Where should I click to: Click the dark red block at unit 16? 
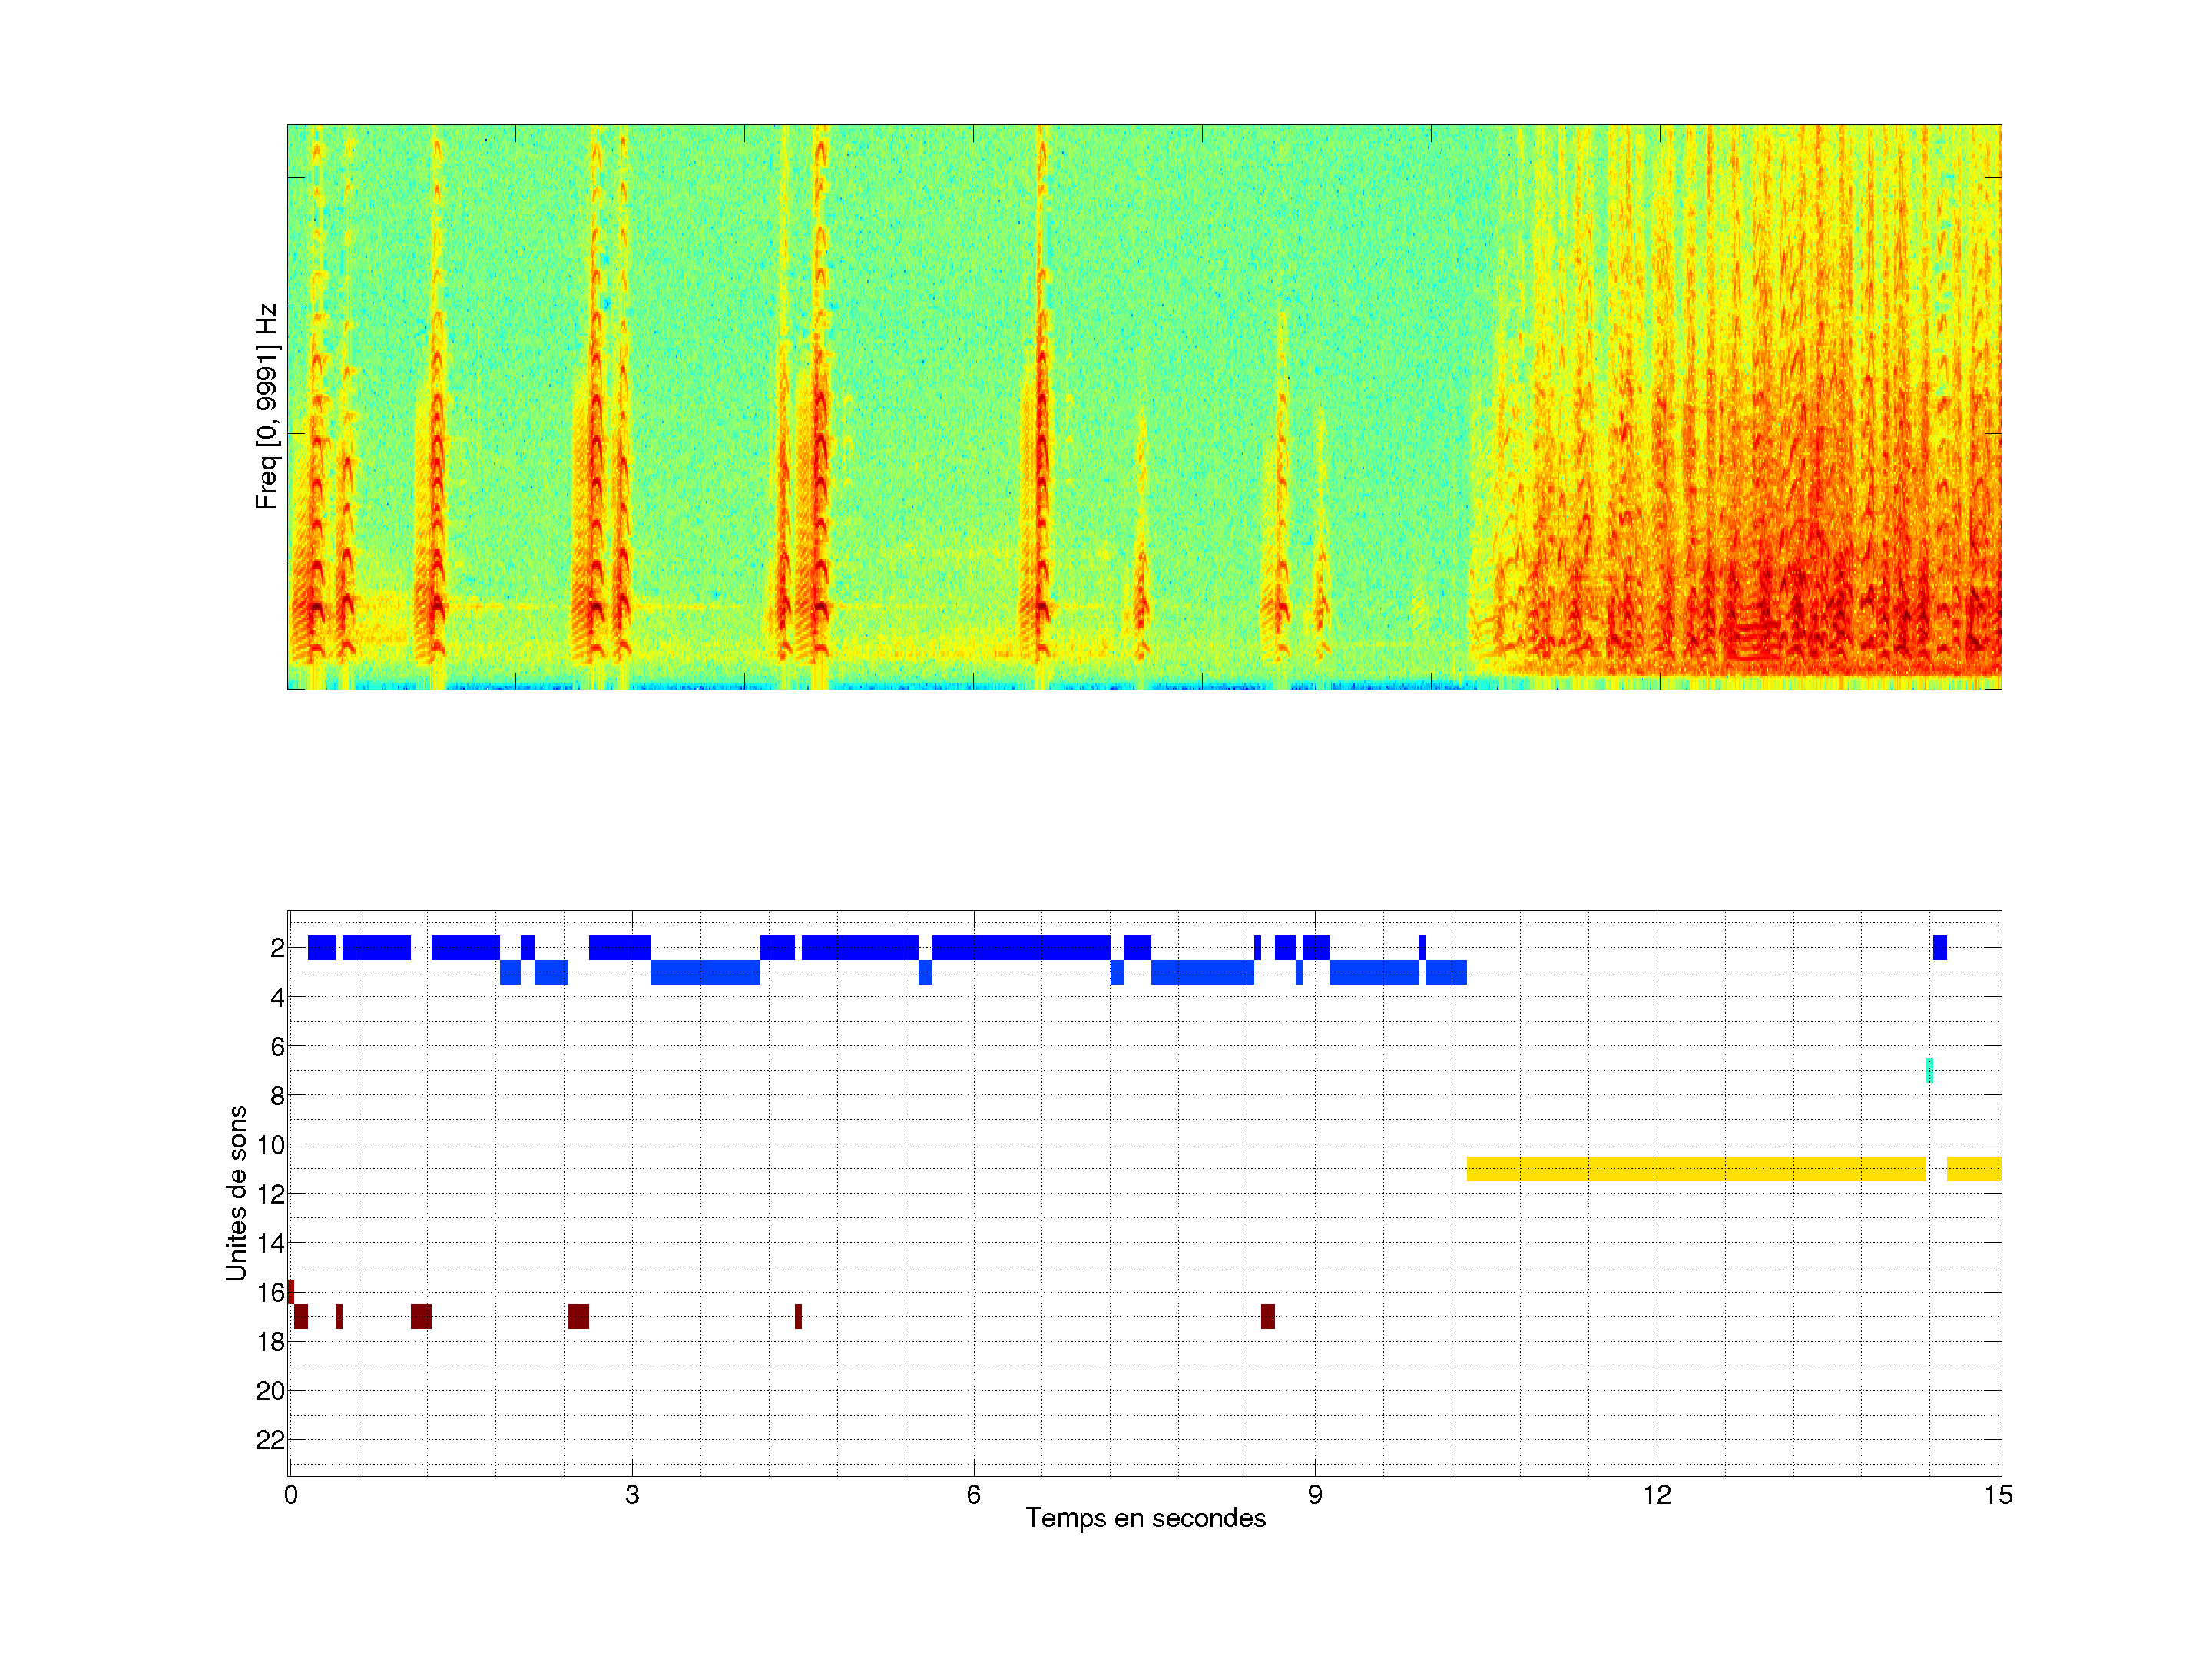[x=290, y=1291]
